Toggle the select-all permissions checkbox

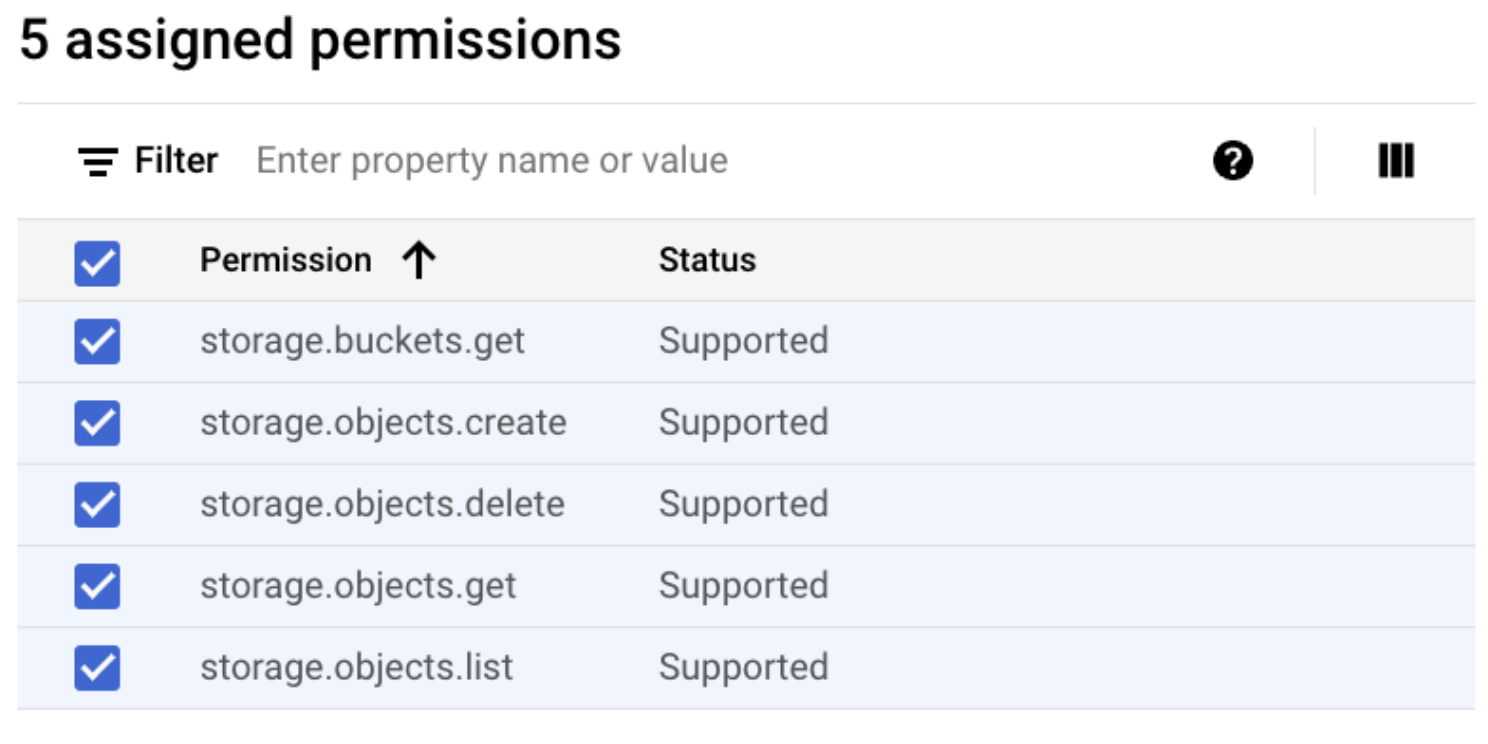[x=97, y=263]
